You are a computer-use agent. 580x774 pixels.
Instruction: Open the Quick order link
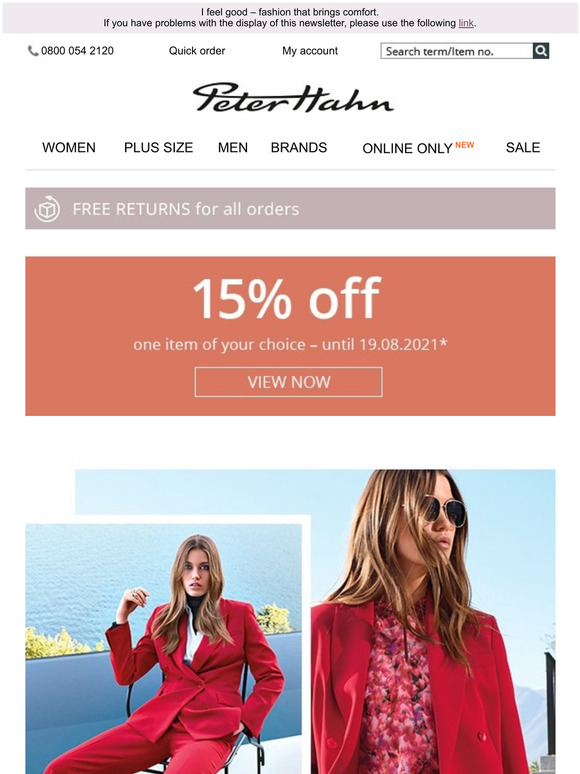[197, 51]
